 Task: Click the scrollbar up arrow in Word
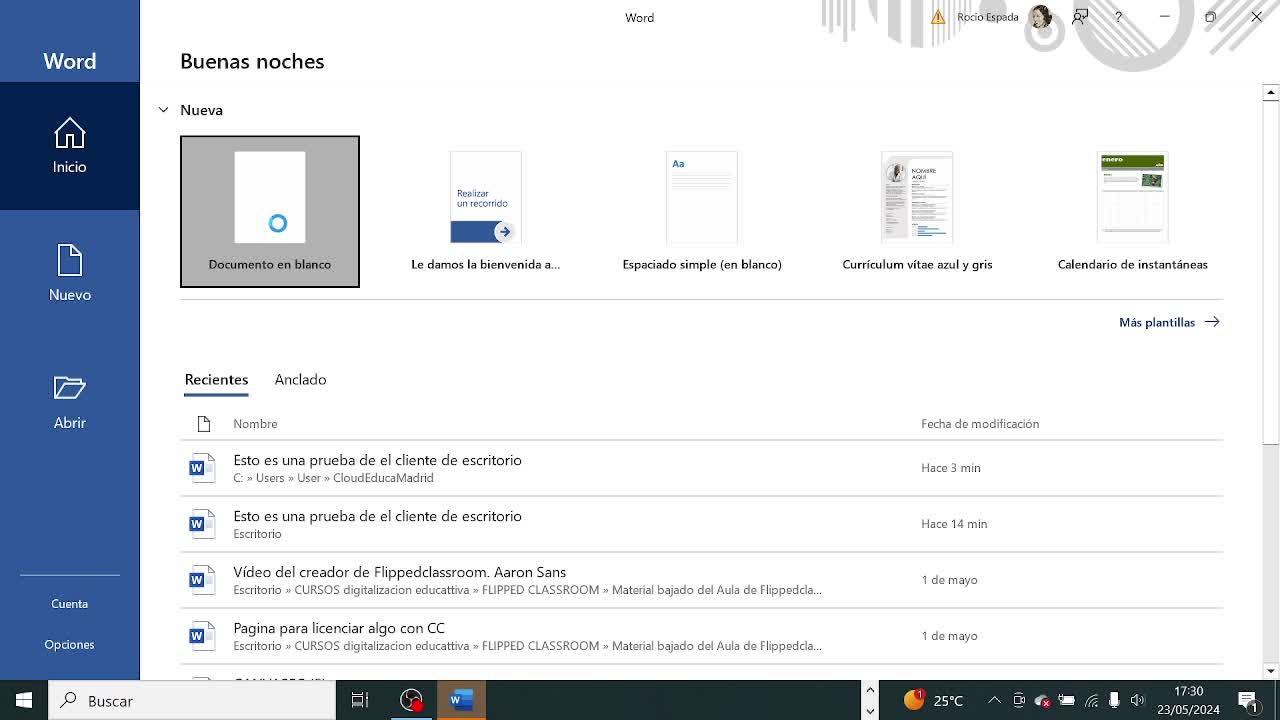[x=1271, y=92]
